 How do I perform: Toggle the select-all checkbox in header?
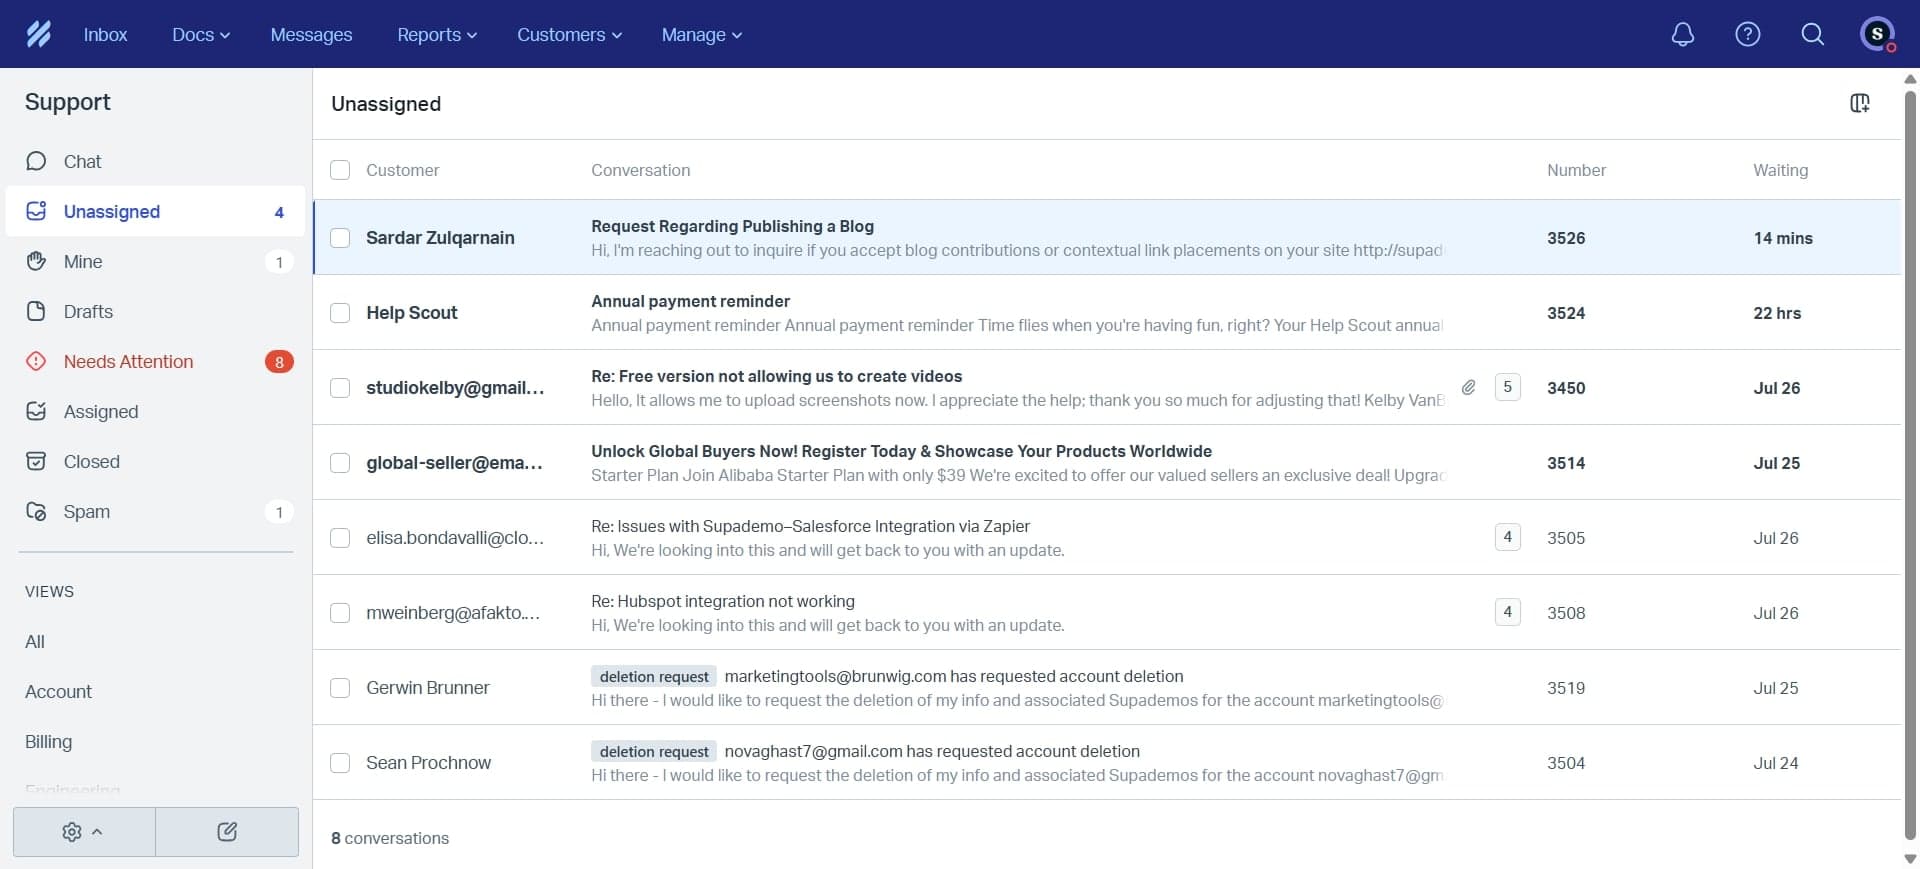tap(340, 170)
